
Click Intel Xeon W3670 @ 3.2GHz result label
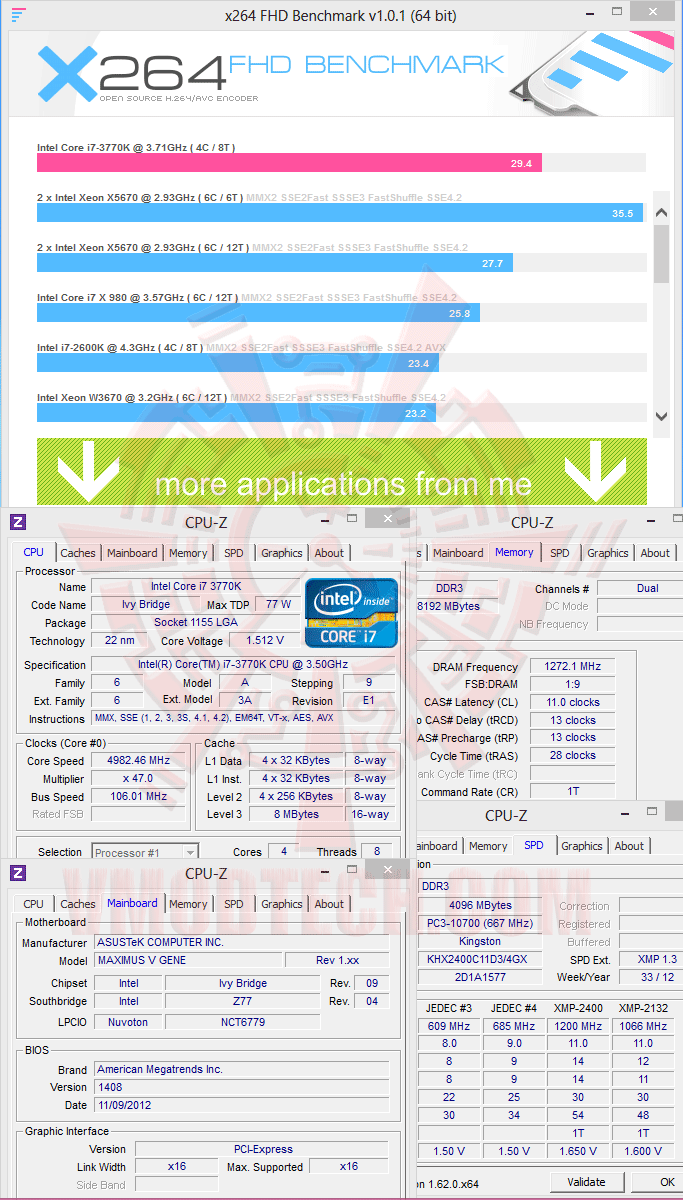[x=132, y=397]
